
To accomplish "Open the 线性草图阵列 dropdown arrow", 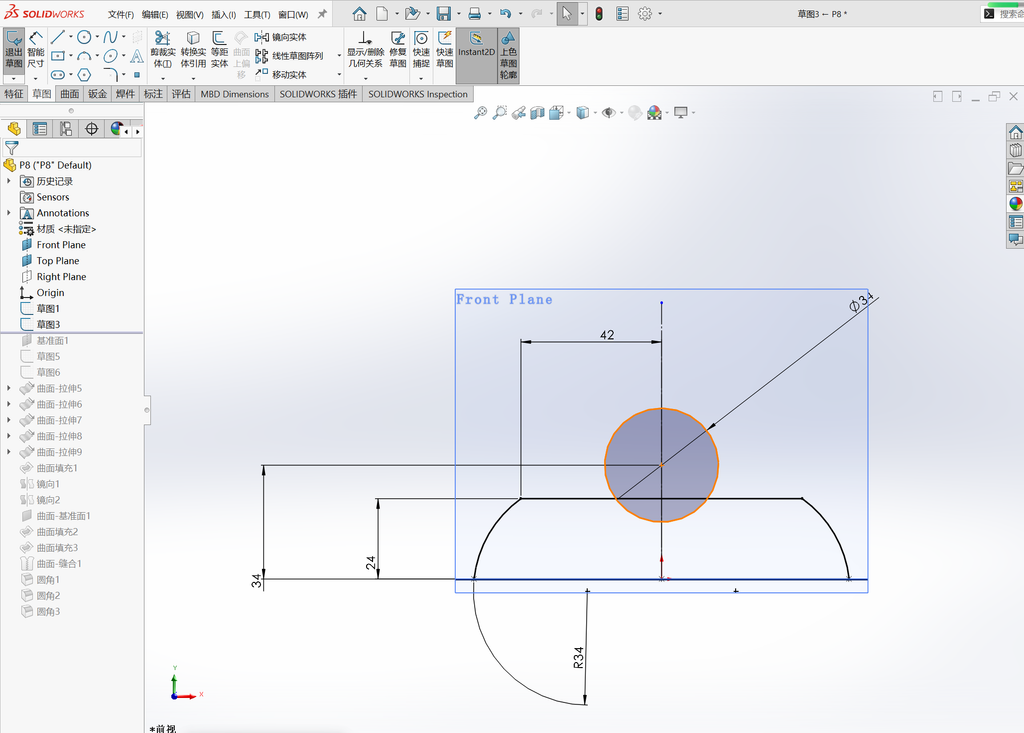I will click(x=339, y=56).
